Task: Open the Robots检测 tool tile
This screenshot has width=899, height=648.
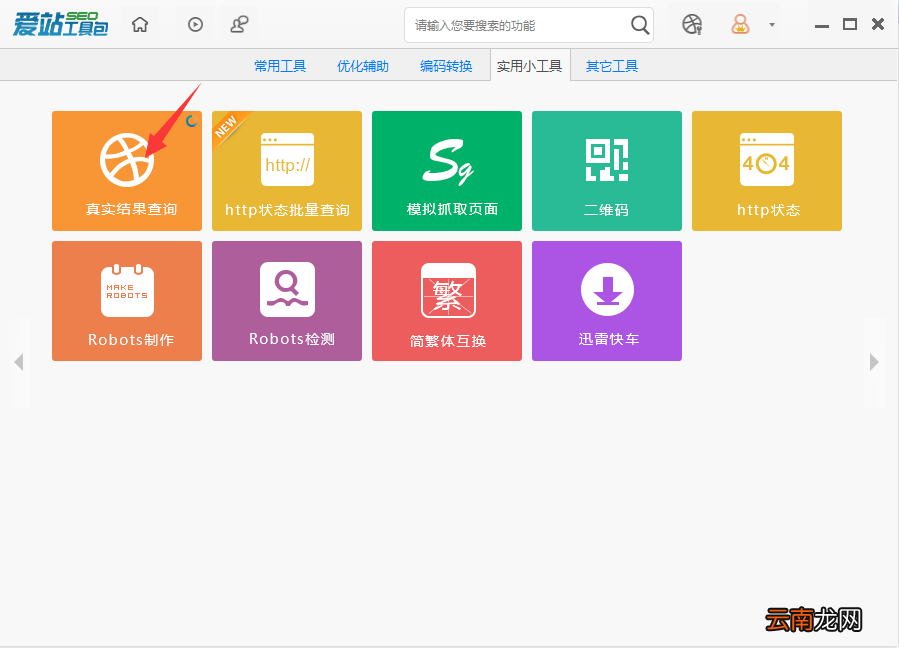Action: point(287,301)
